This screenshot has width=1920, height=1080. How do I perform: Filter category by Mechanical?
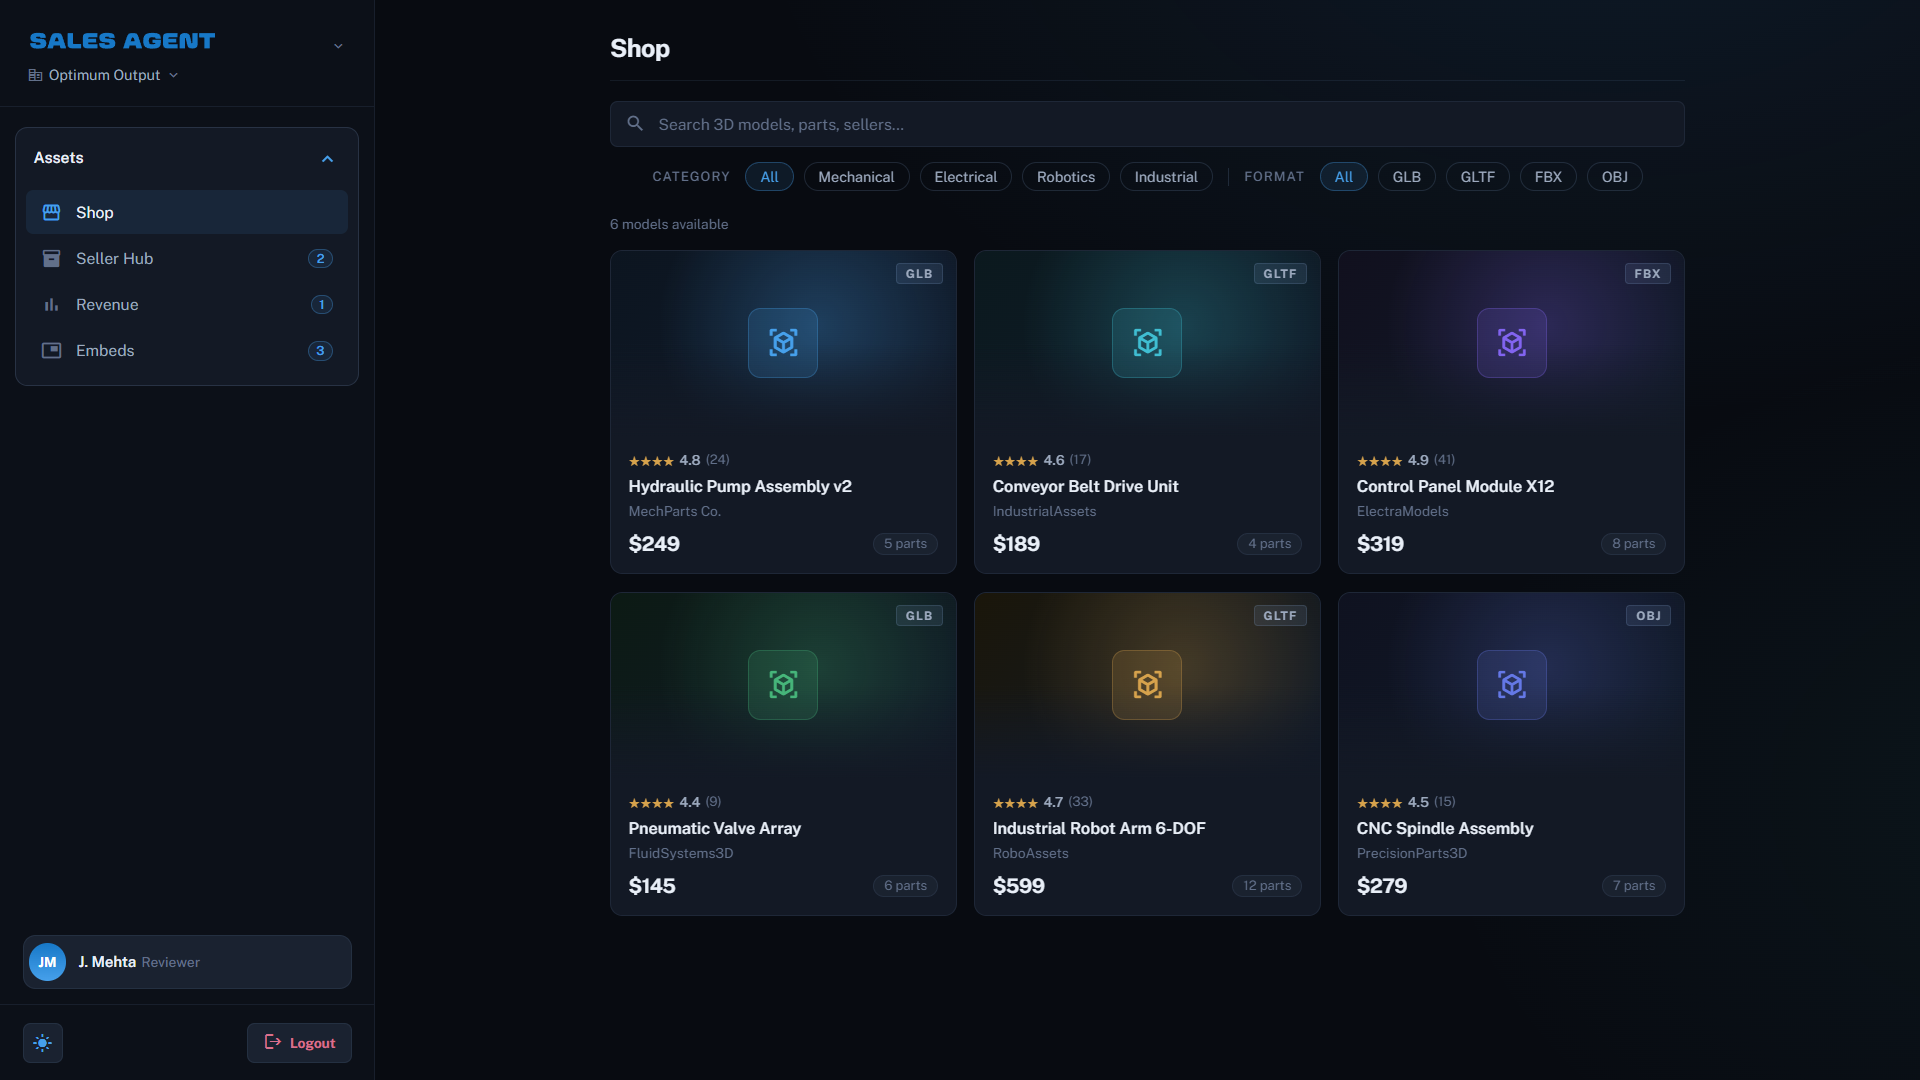(x=856, y=177)
